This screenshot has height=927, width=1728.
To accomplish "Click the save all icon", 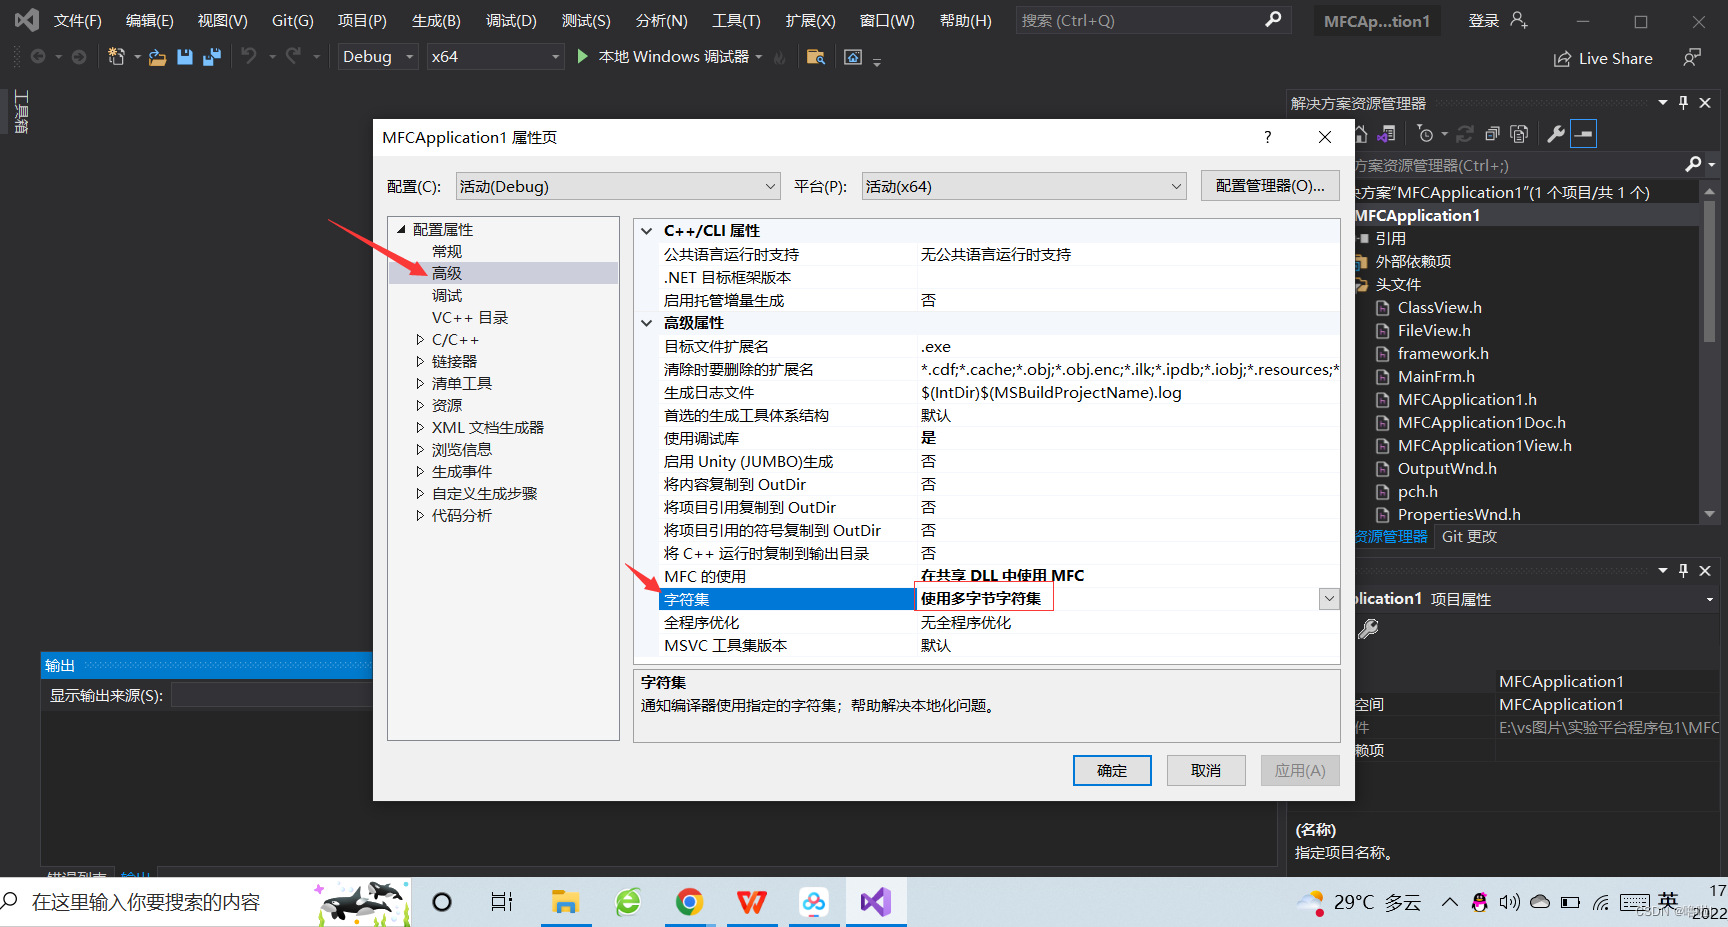I will (x=211, y=57).
